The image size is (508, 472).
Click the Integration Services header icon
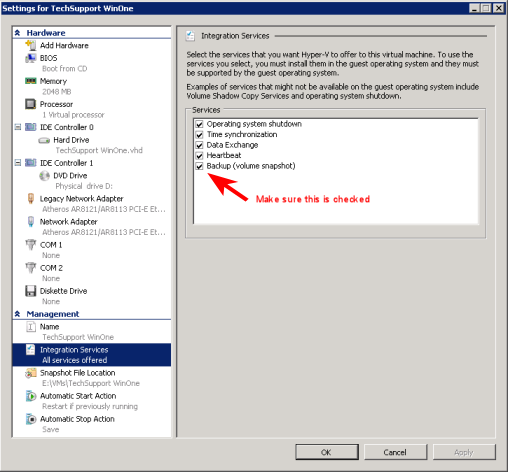point(190,36)
